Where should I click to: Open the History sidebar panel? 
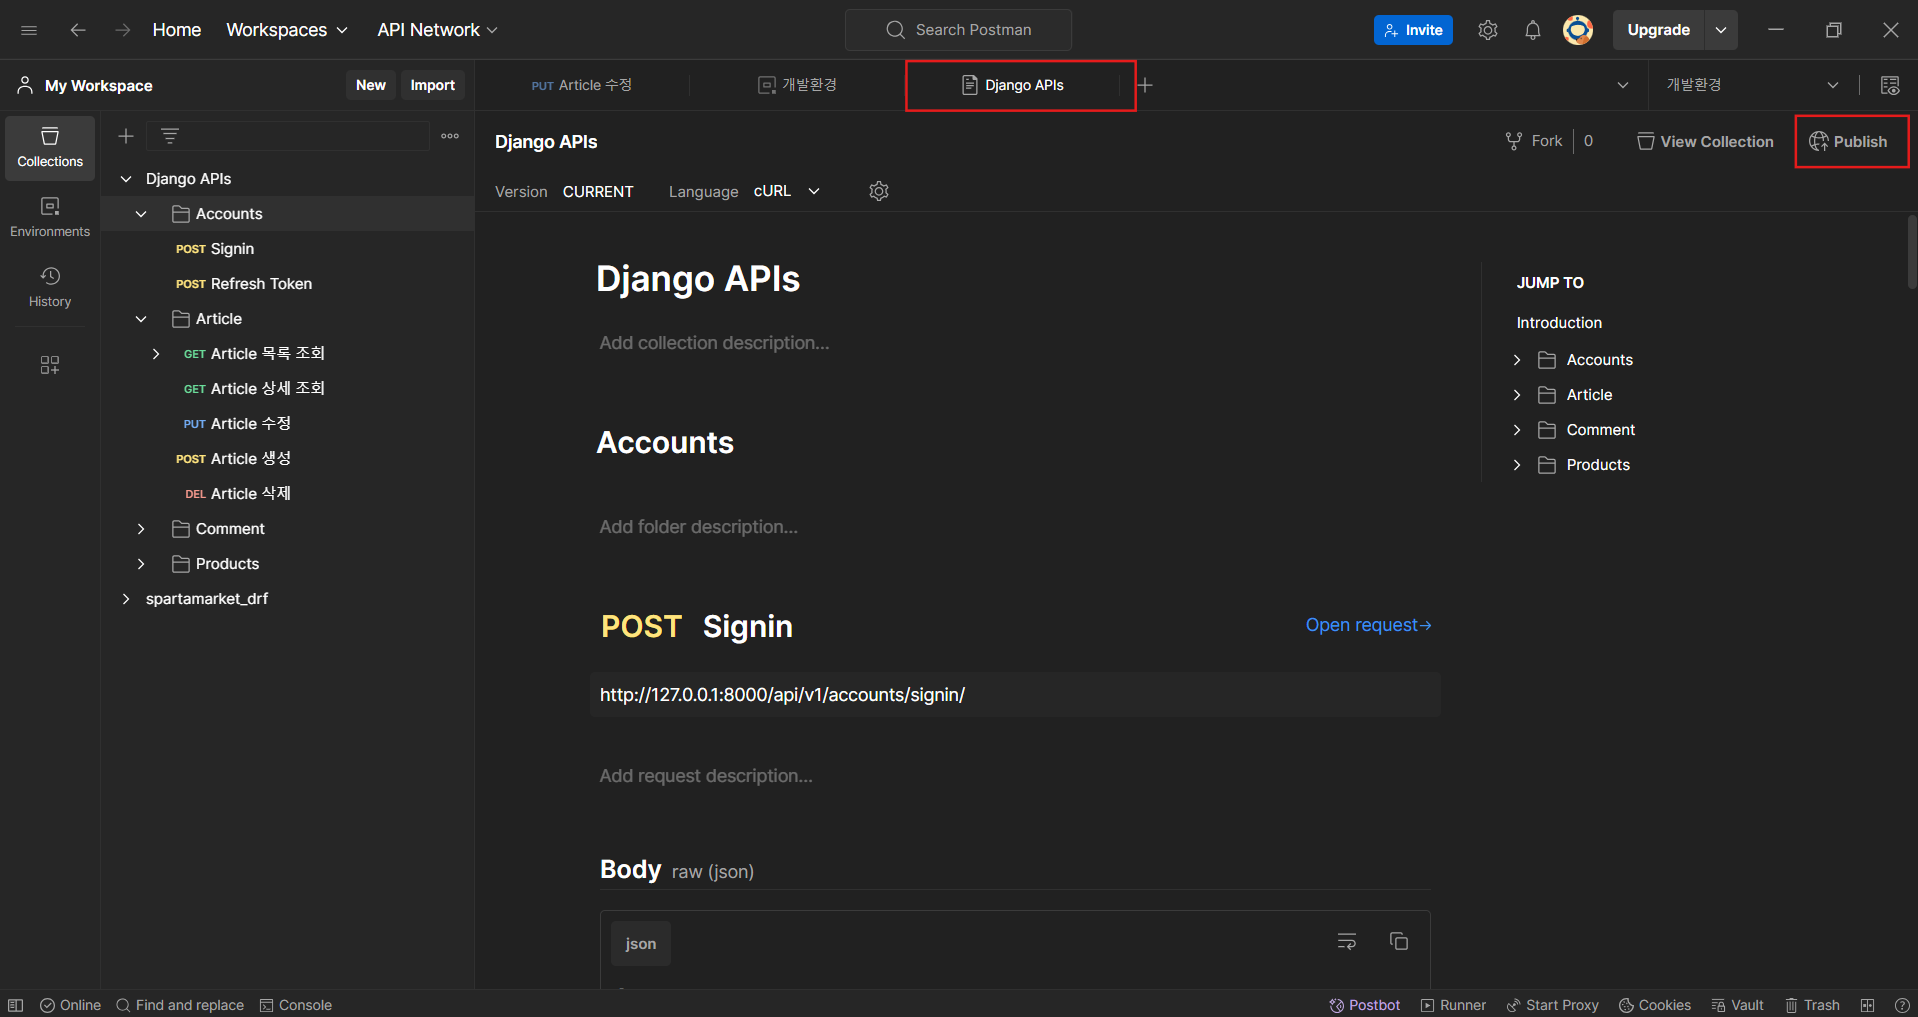tap(50, 287)
